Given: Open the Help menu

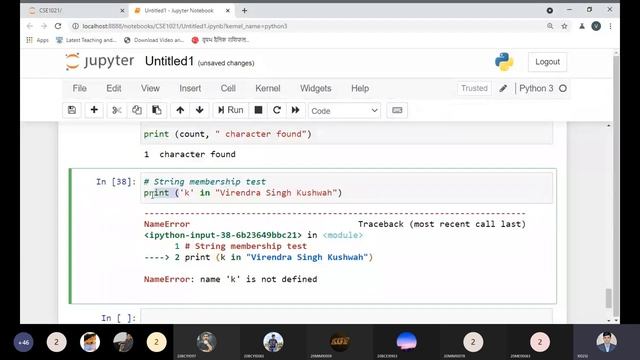Looking at the screenshot, I should pos(360,89).
